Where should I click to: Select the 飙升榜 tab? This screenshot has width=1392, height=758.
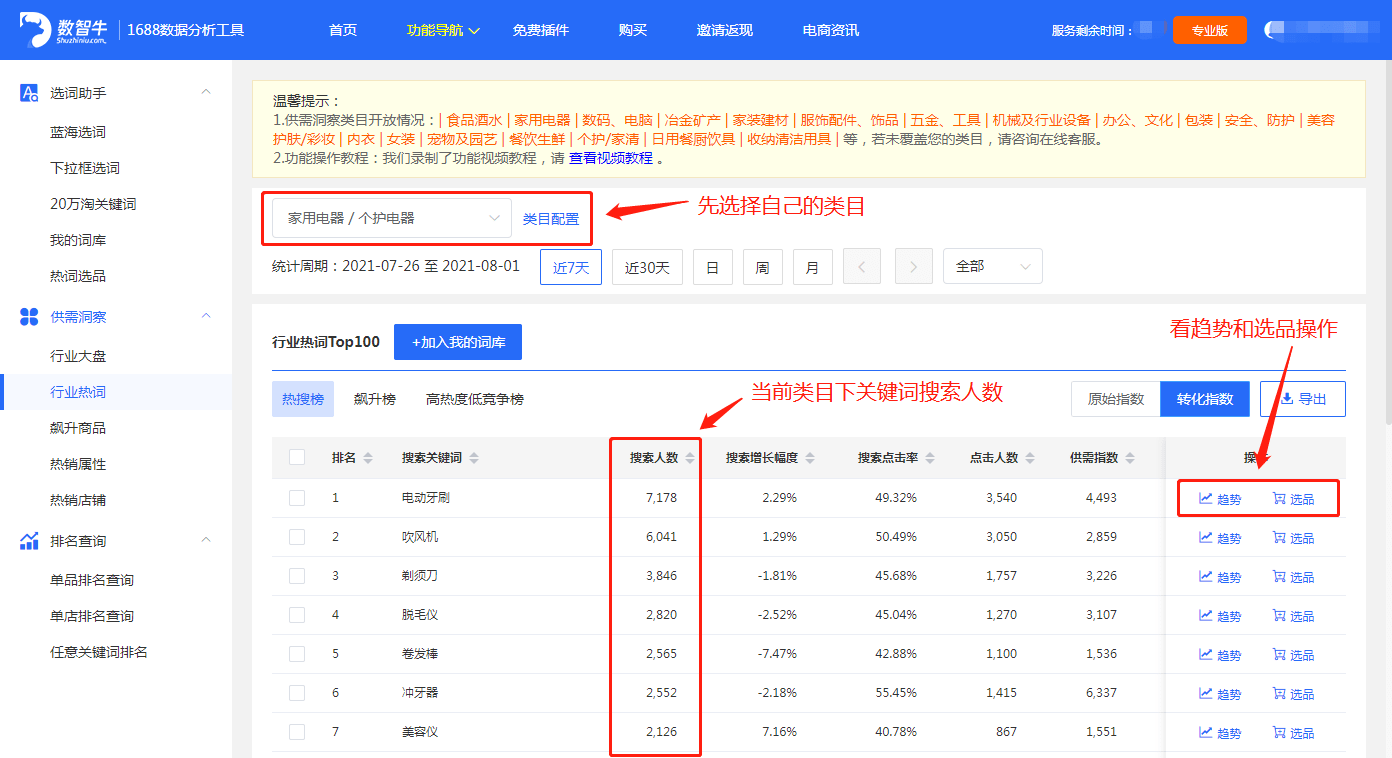tap(375, 399)
